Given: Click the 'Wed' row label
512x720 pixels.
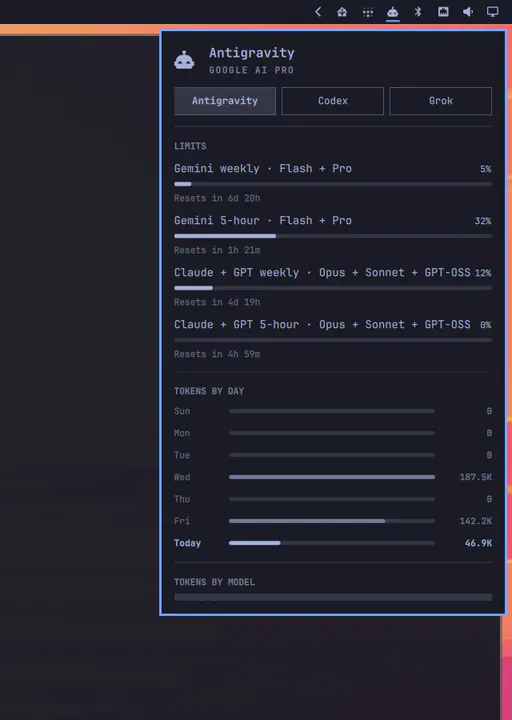Looking at the screenshot, I should (182, 477).
